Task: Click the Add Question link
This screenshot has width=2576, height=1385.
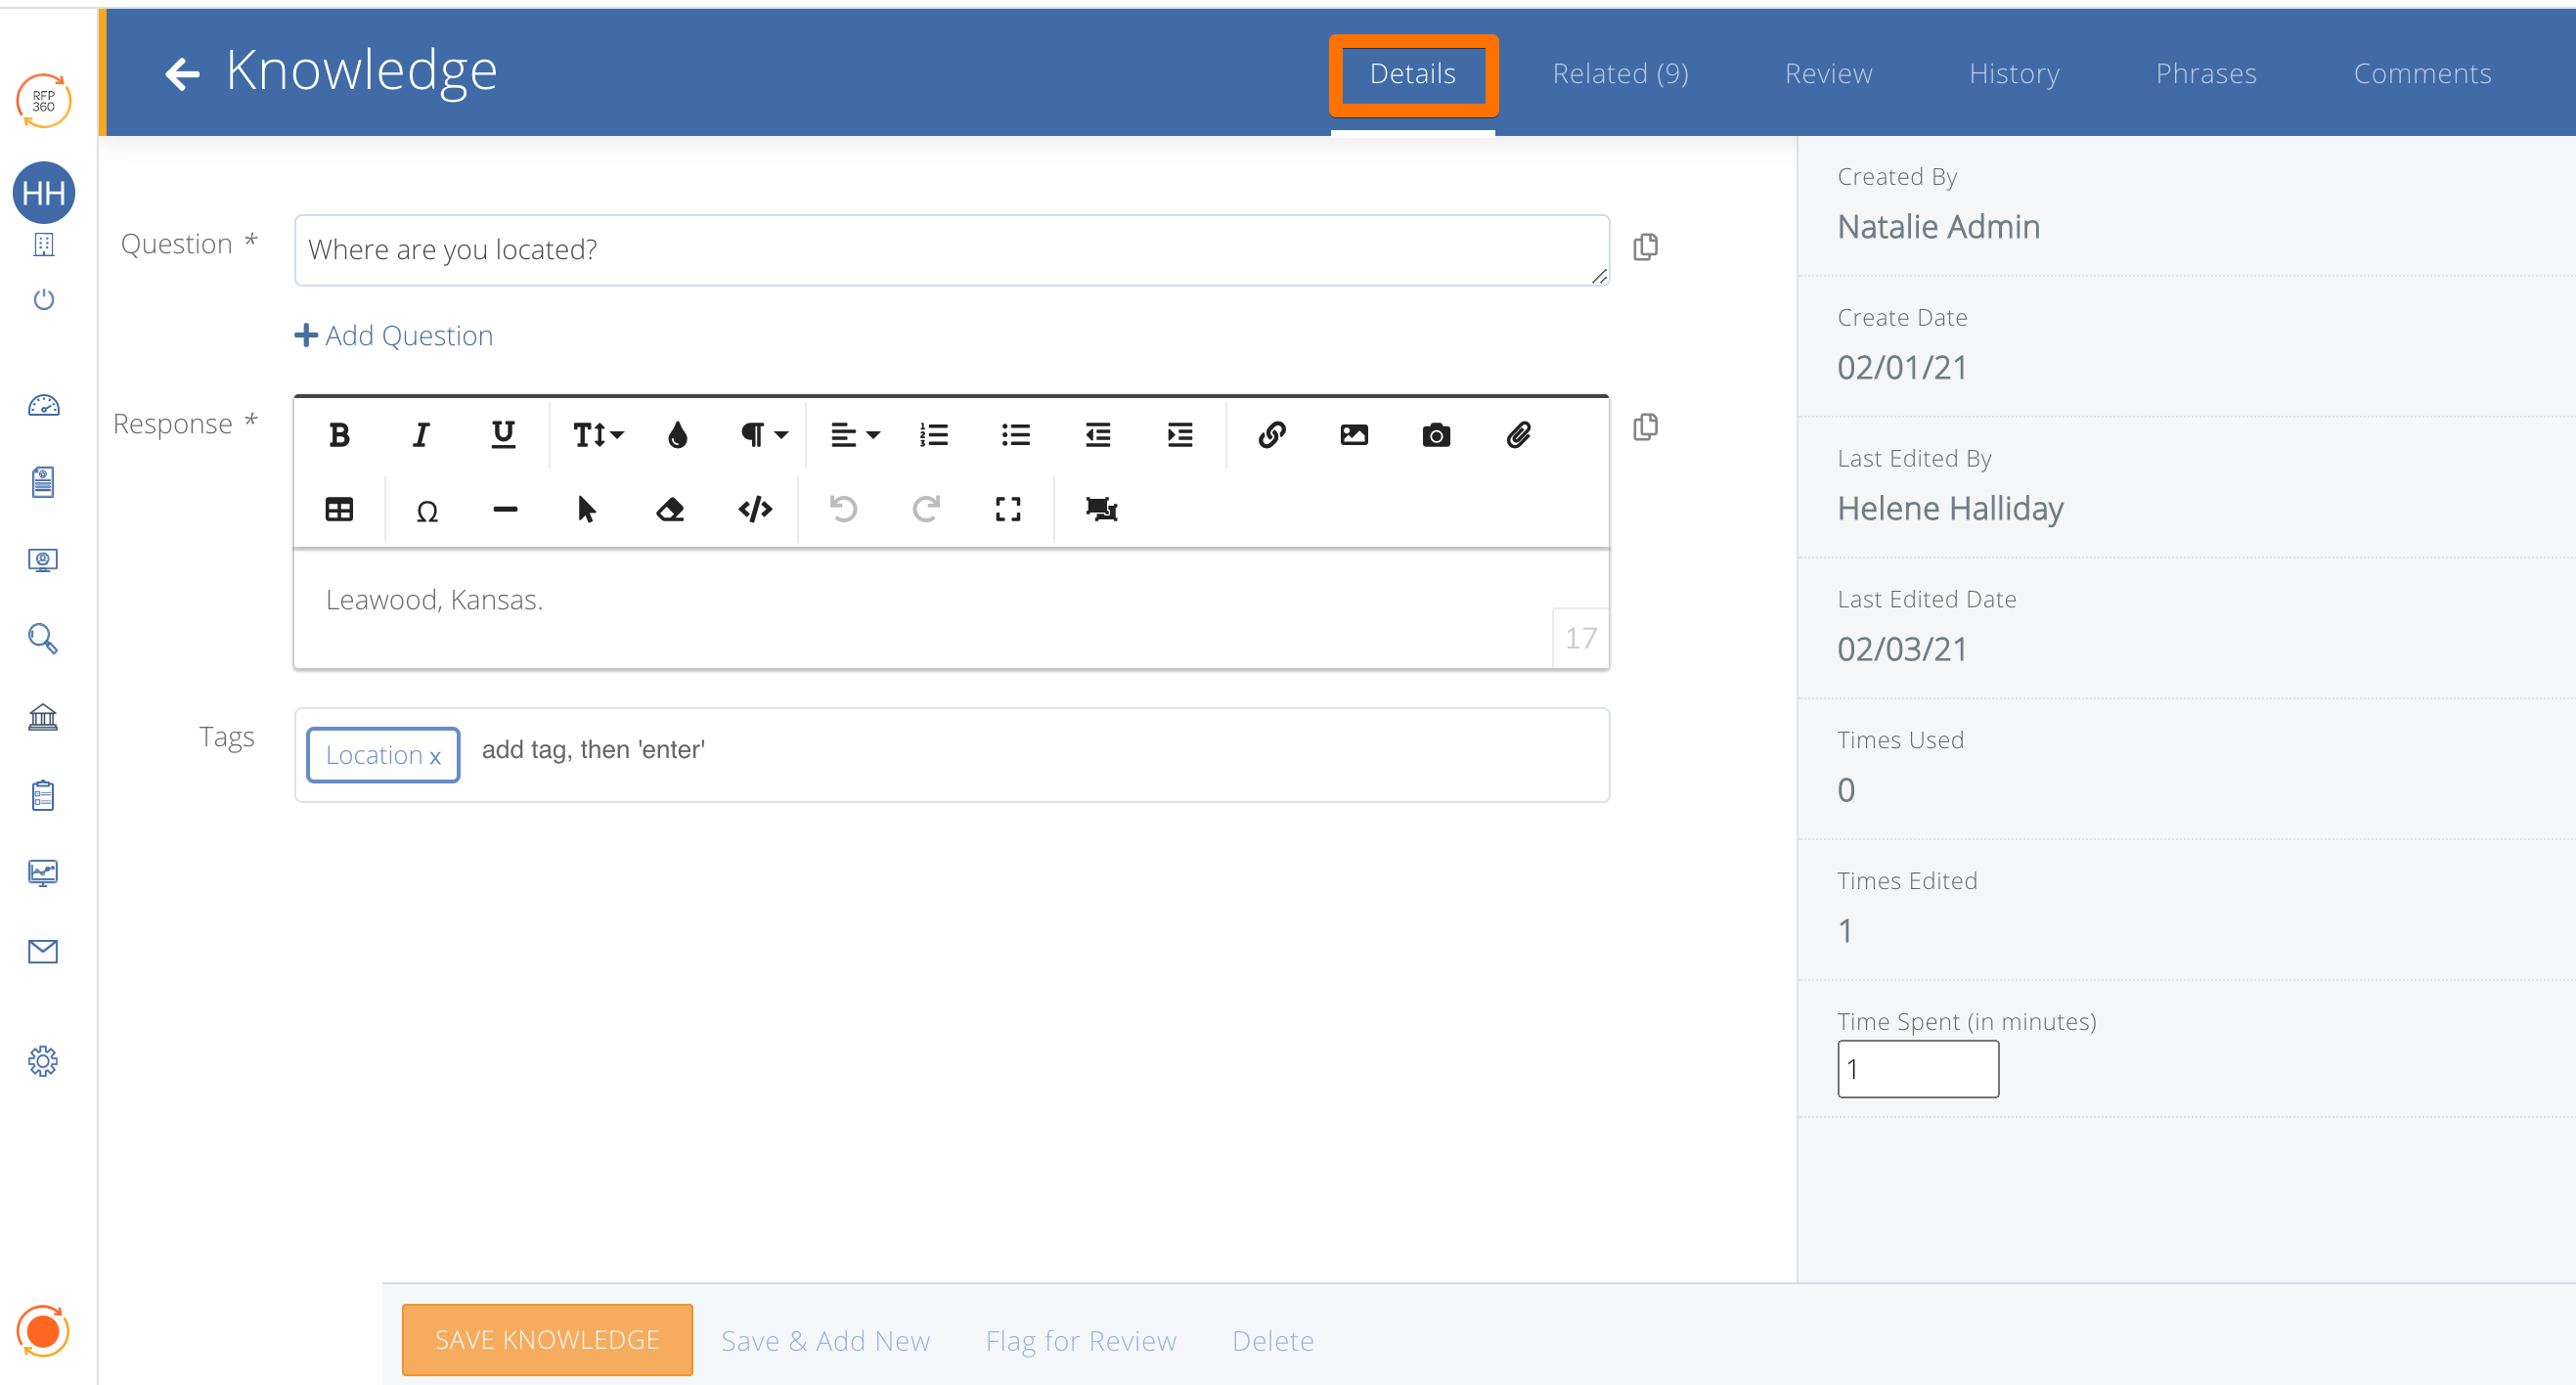Action: (x=394, y=335)
